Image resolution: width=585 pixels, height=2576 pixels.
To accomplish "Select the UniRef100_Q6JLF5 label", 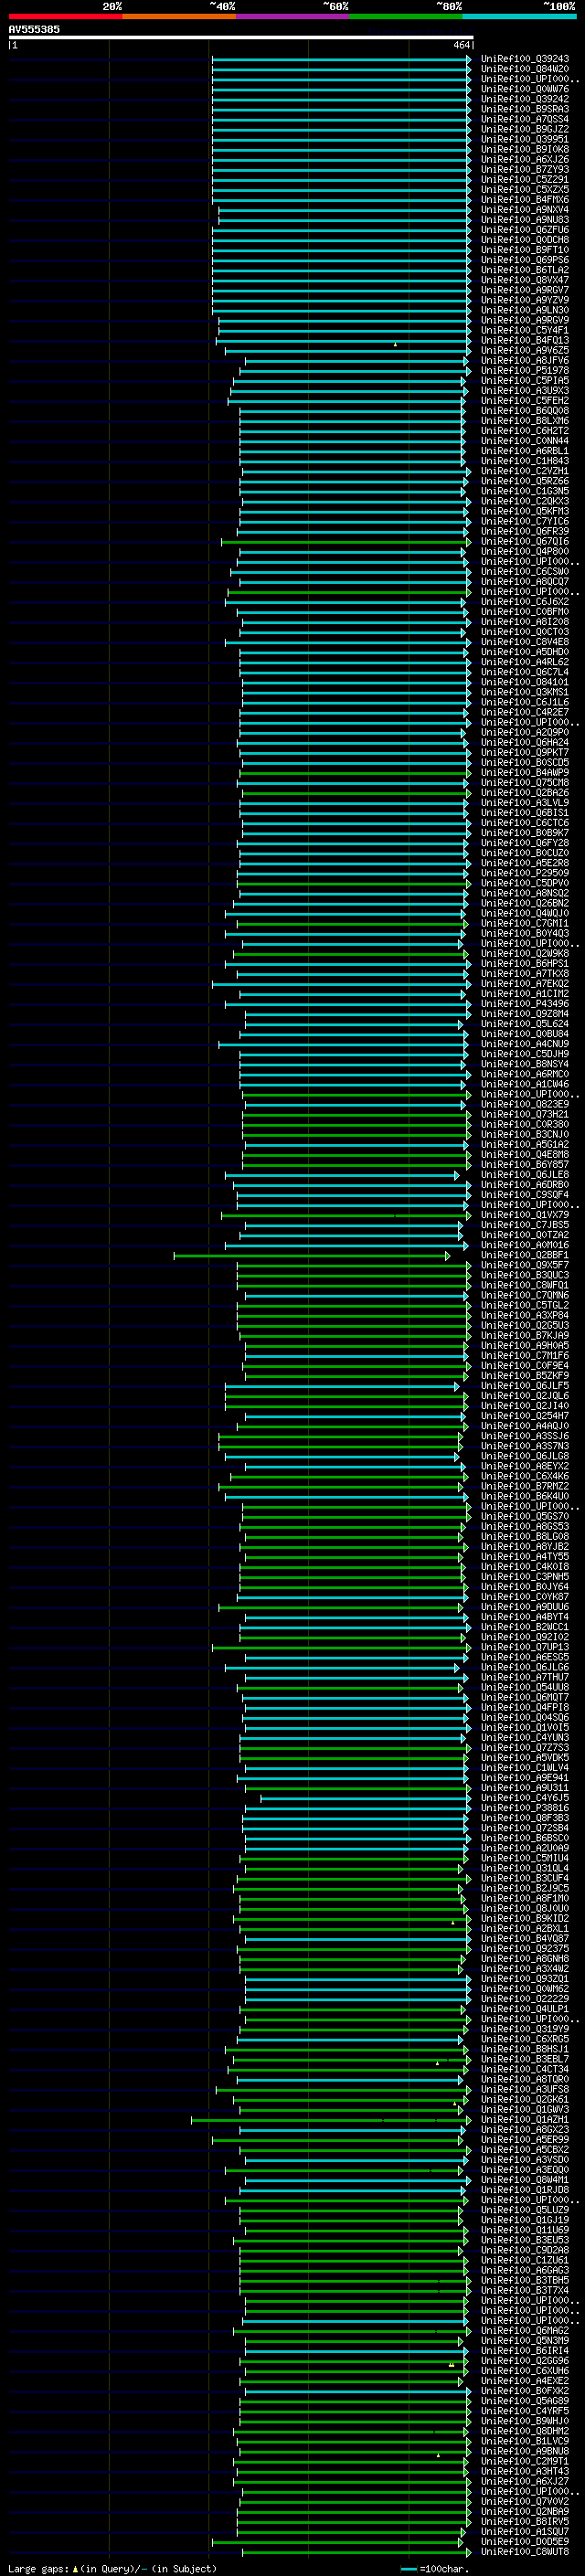I will coord(525,1386).
